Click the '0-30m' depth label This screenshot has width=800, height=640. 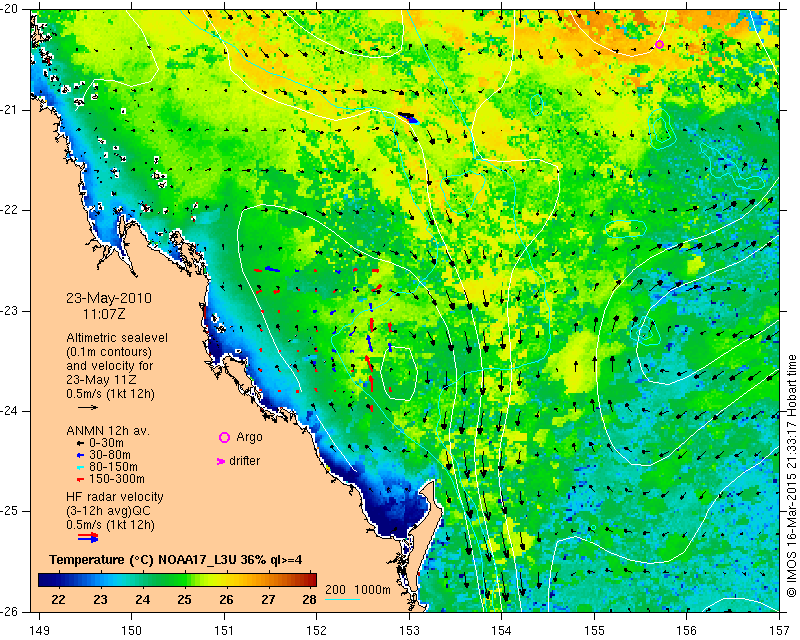[106, 444]
